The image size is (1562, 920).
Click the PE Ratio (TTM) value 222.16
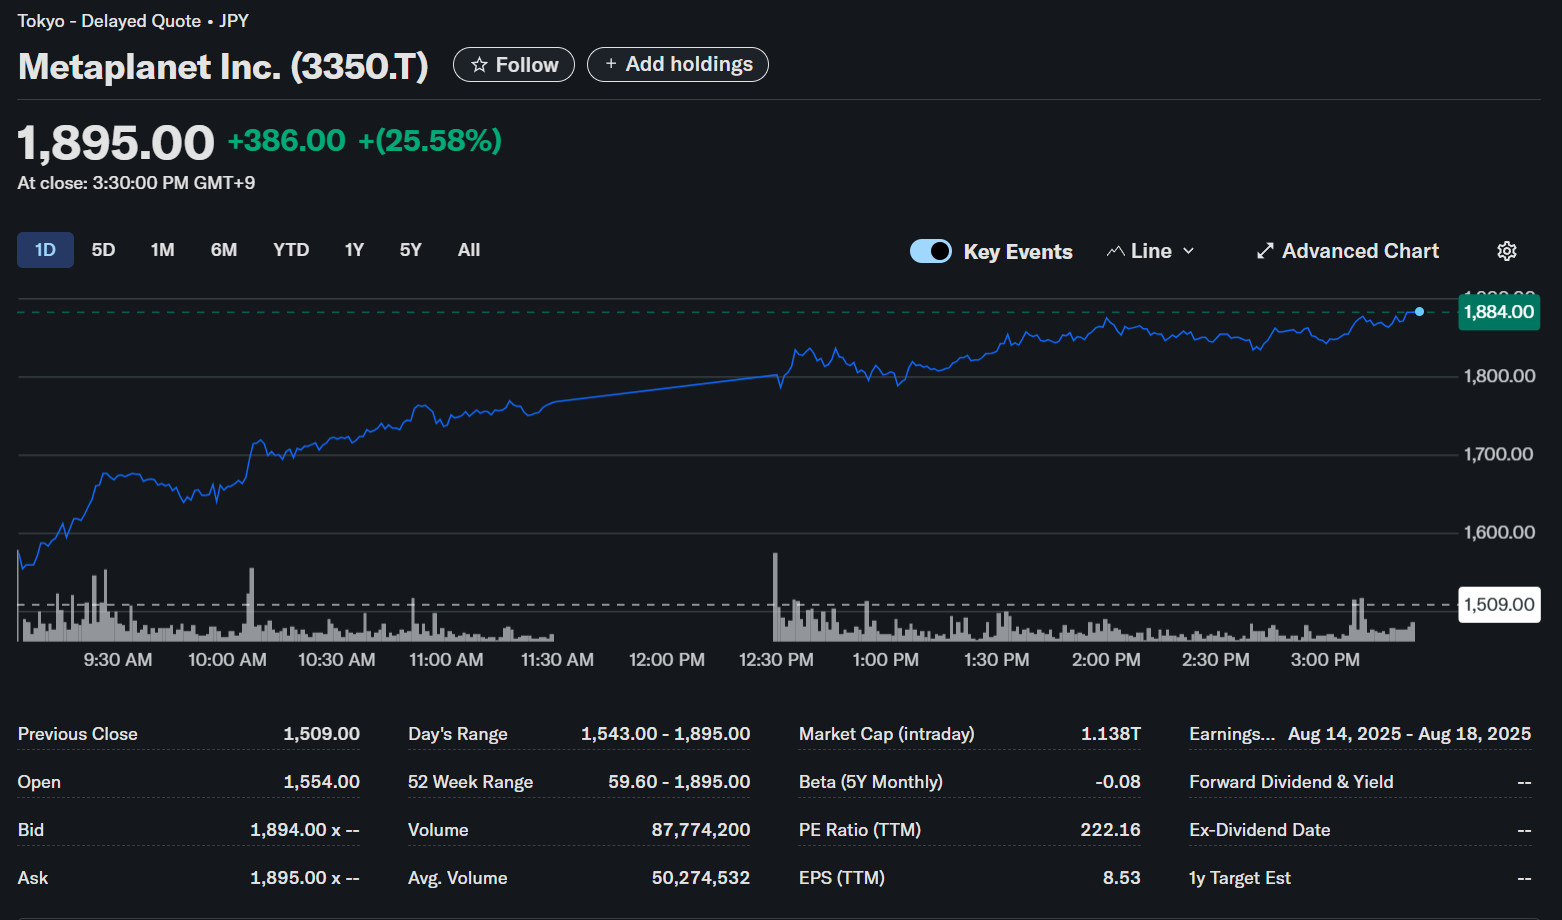point(1110,830)
